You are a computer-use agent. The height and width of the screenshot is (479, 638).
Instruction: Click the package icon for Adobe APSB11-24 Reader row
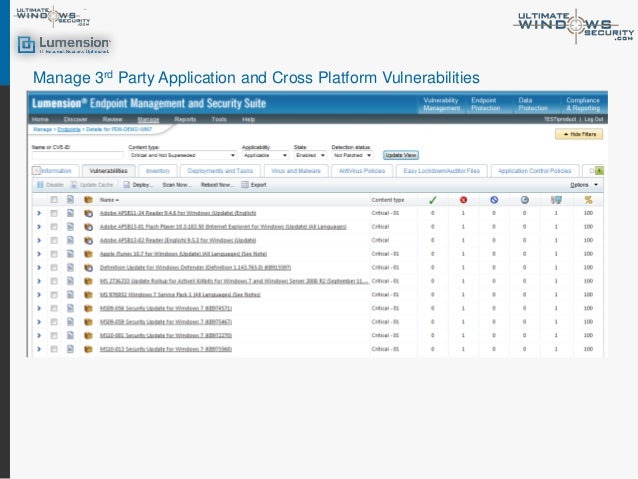[x=88, y=213]
